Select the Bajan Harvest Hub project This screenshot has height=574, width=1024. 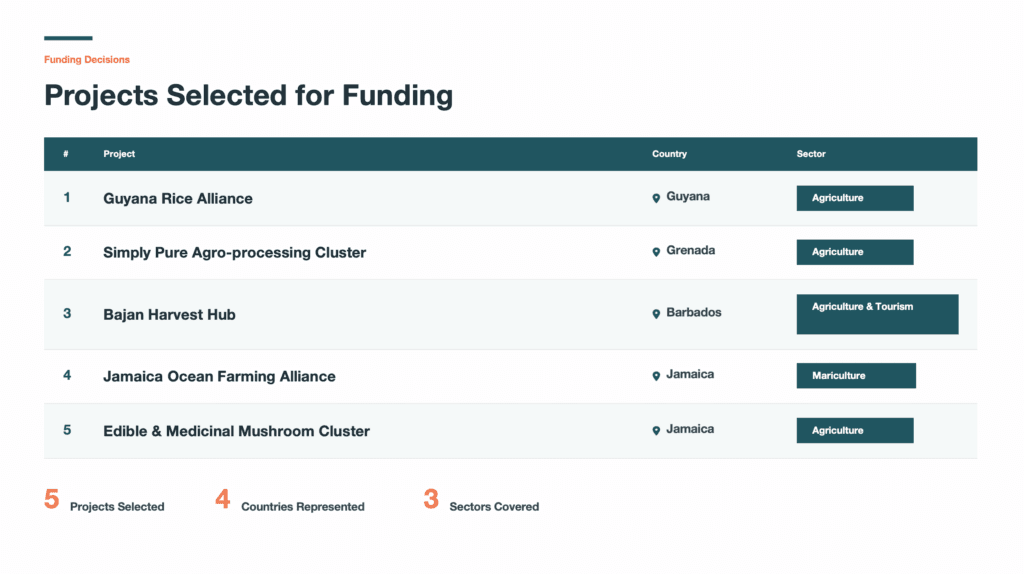point(169,314)
